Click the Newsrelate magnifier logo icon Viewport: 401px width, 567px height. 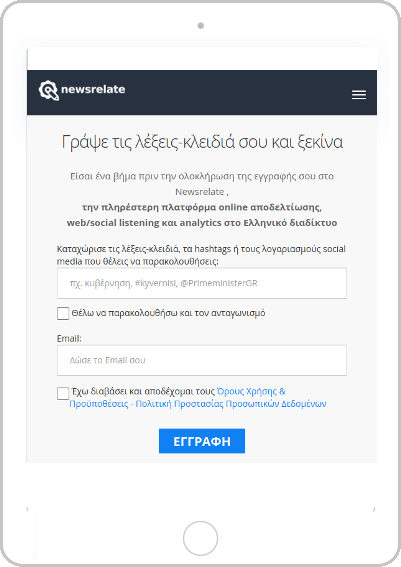(48, 90)
